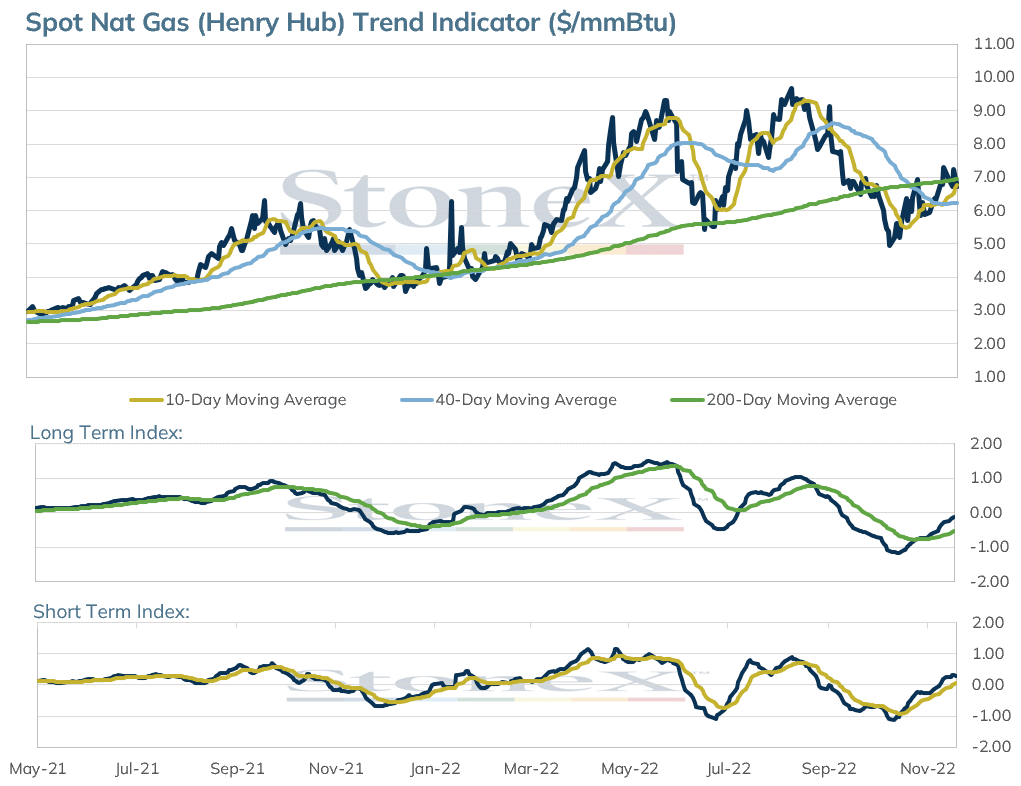The image size is (1021, 786).
Task: Click the Nov-22 date axis label
Action: click(928, 769)
